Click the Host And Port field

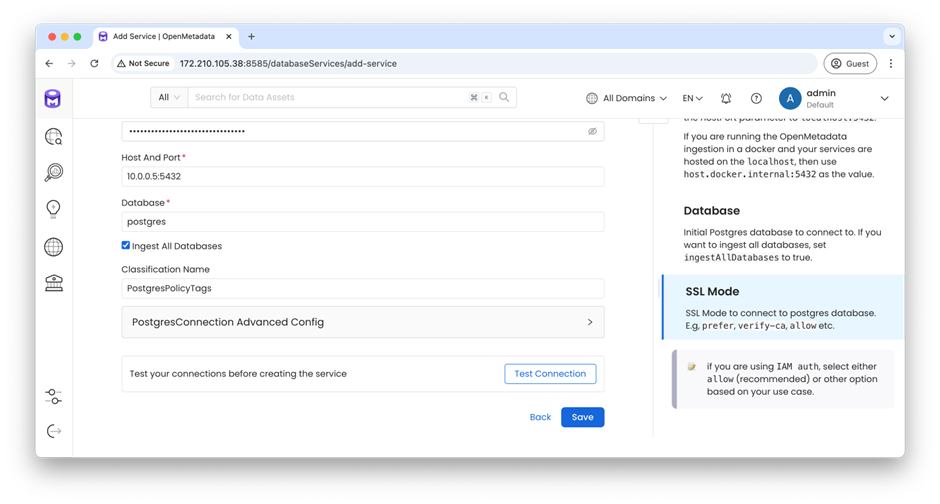click(x=363, y=177)
